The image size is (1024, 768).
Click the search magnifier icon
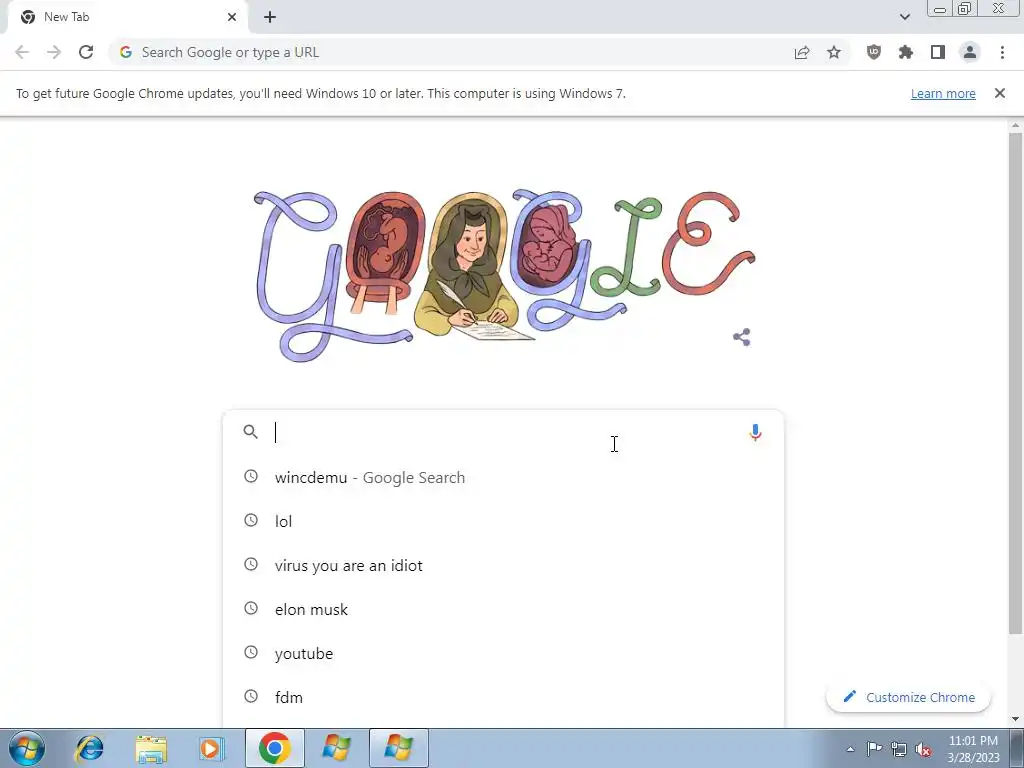coord(251,432)
